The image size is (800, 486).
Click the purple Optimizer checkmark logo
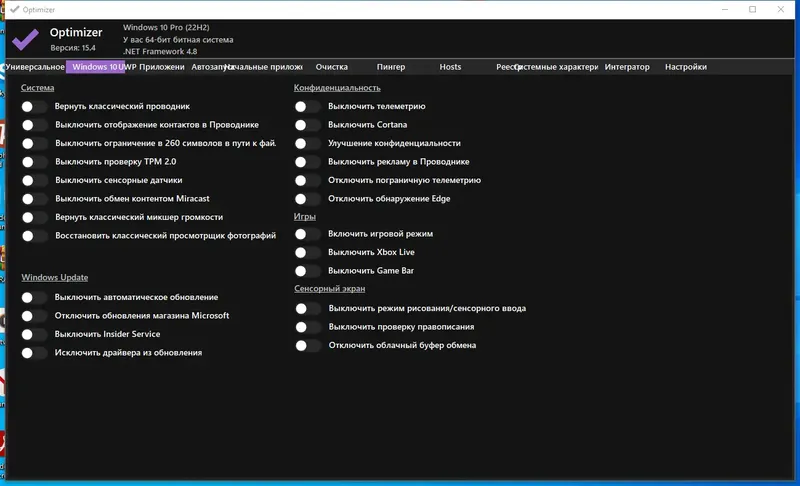coord(26,39)
